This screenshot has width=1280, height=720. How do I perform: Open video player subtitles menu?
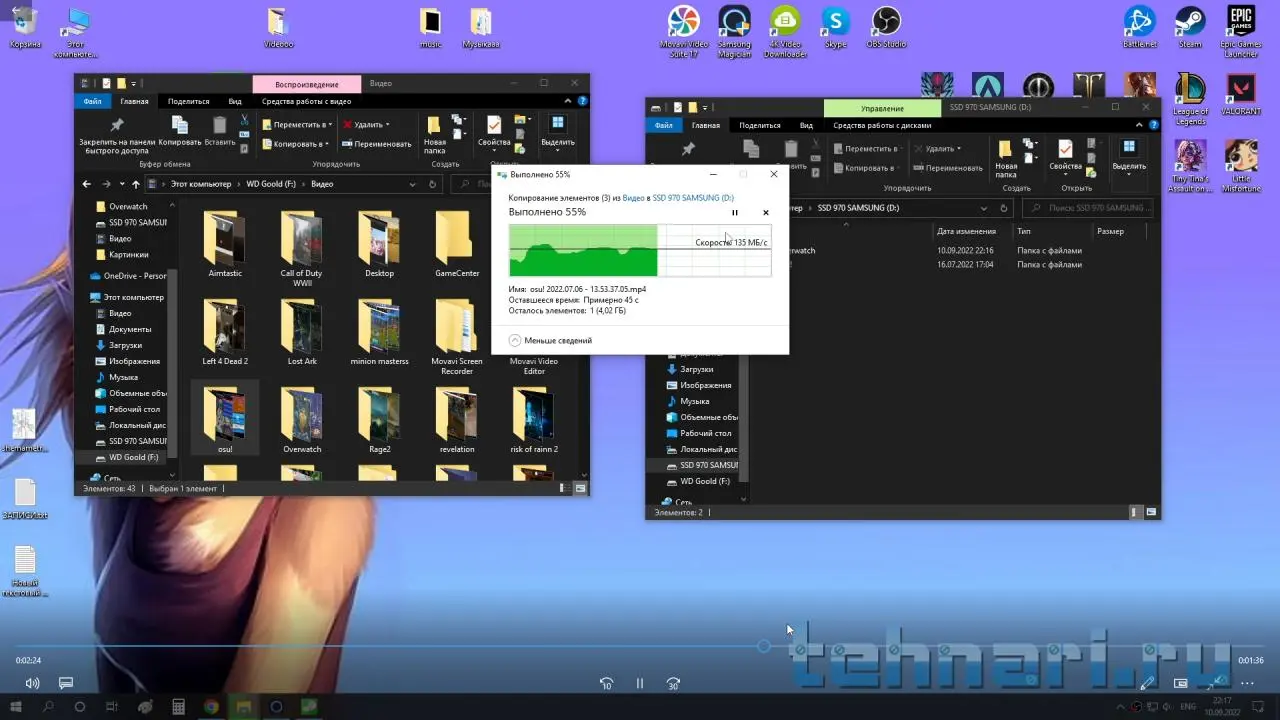tap(66, 683)
